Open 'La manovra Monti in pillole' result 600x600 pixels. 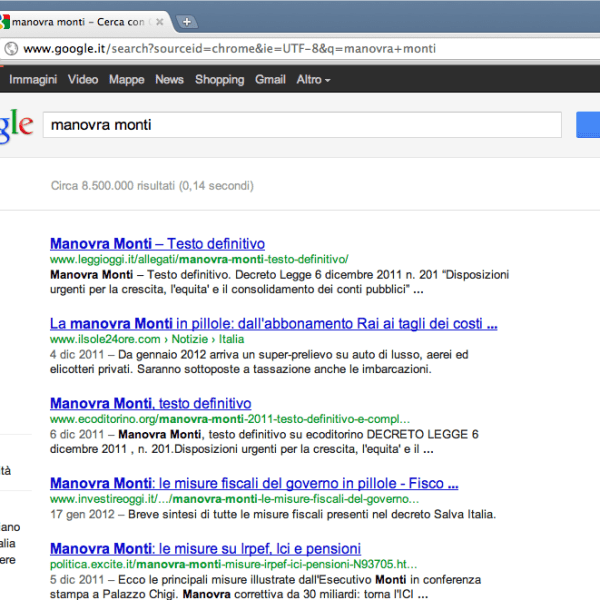tap(274, 324)
